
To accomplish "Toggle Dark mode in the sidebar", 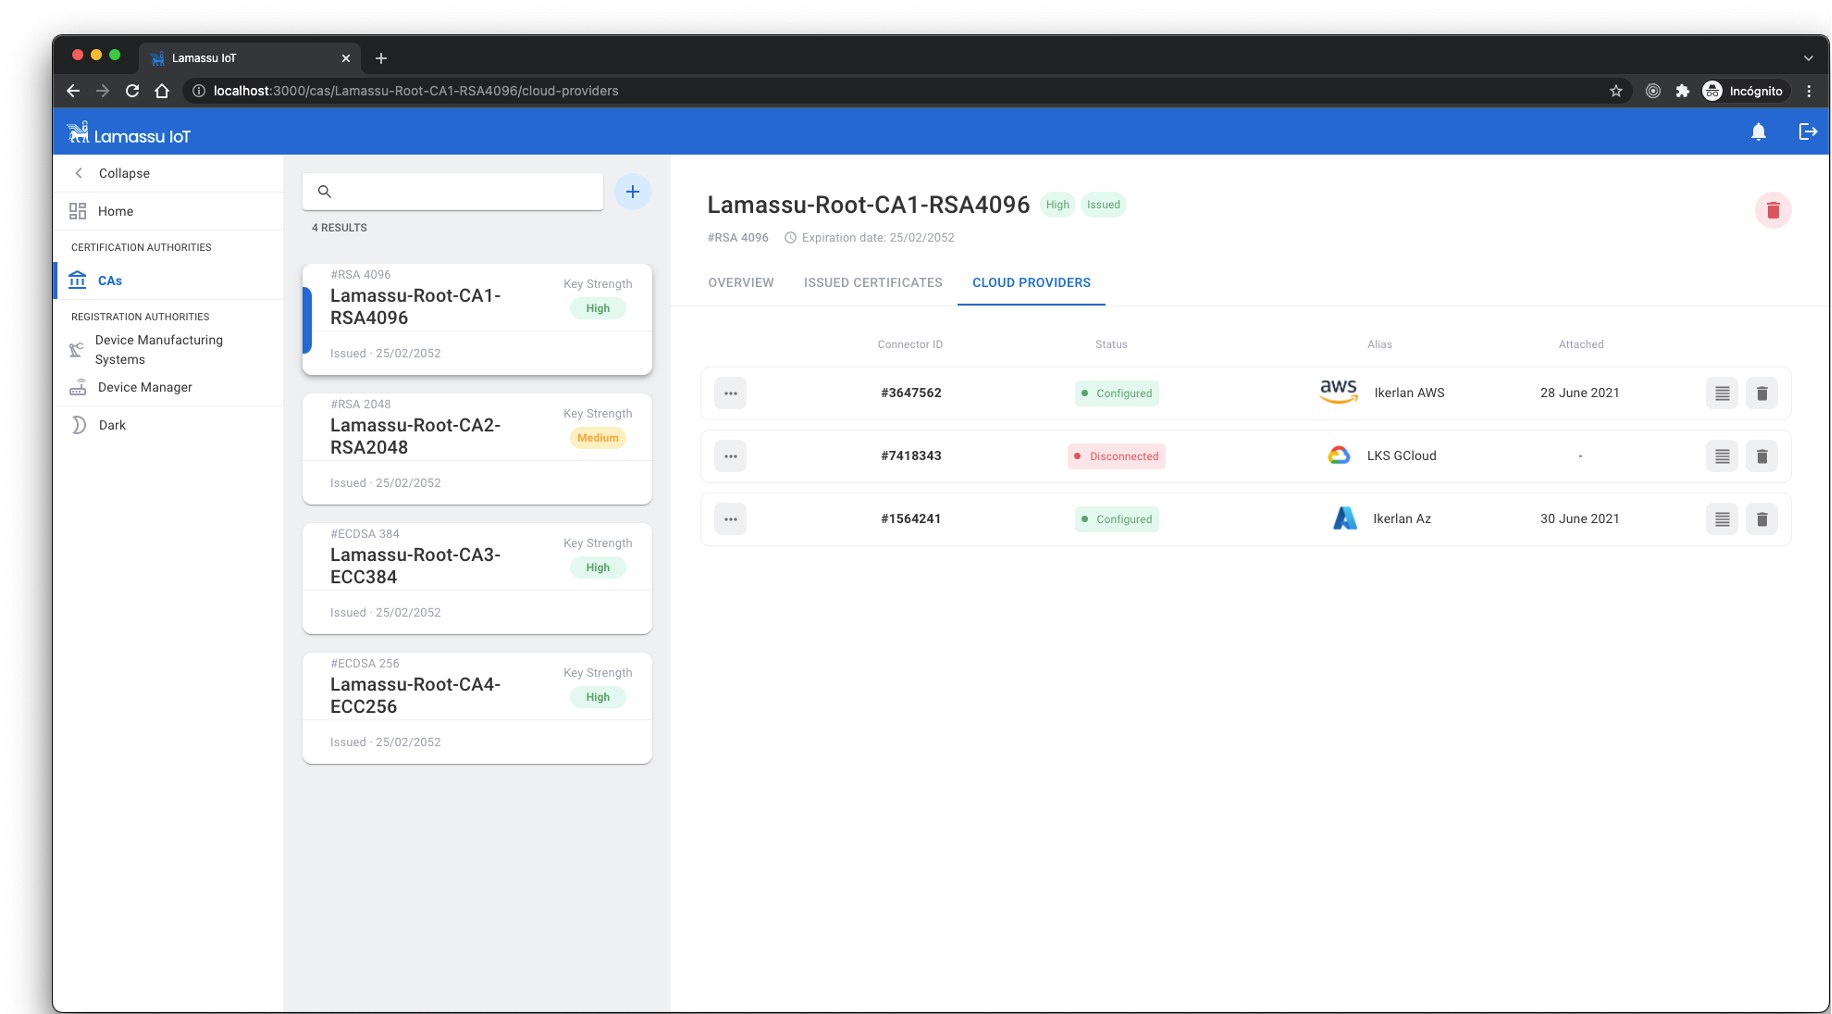I will [x=112, y=425].
